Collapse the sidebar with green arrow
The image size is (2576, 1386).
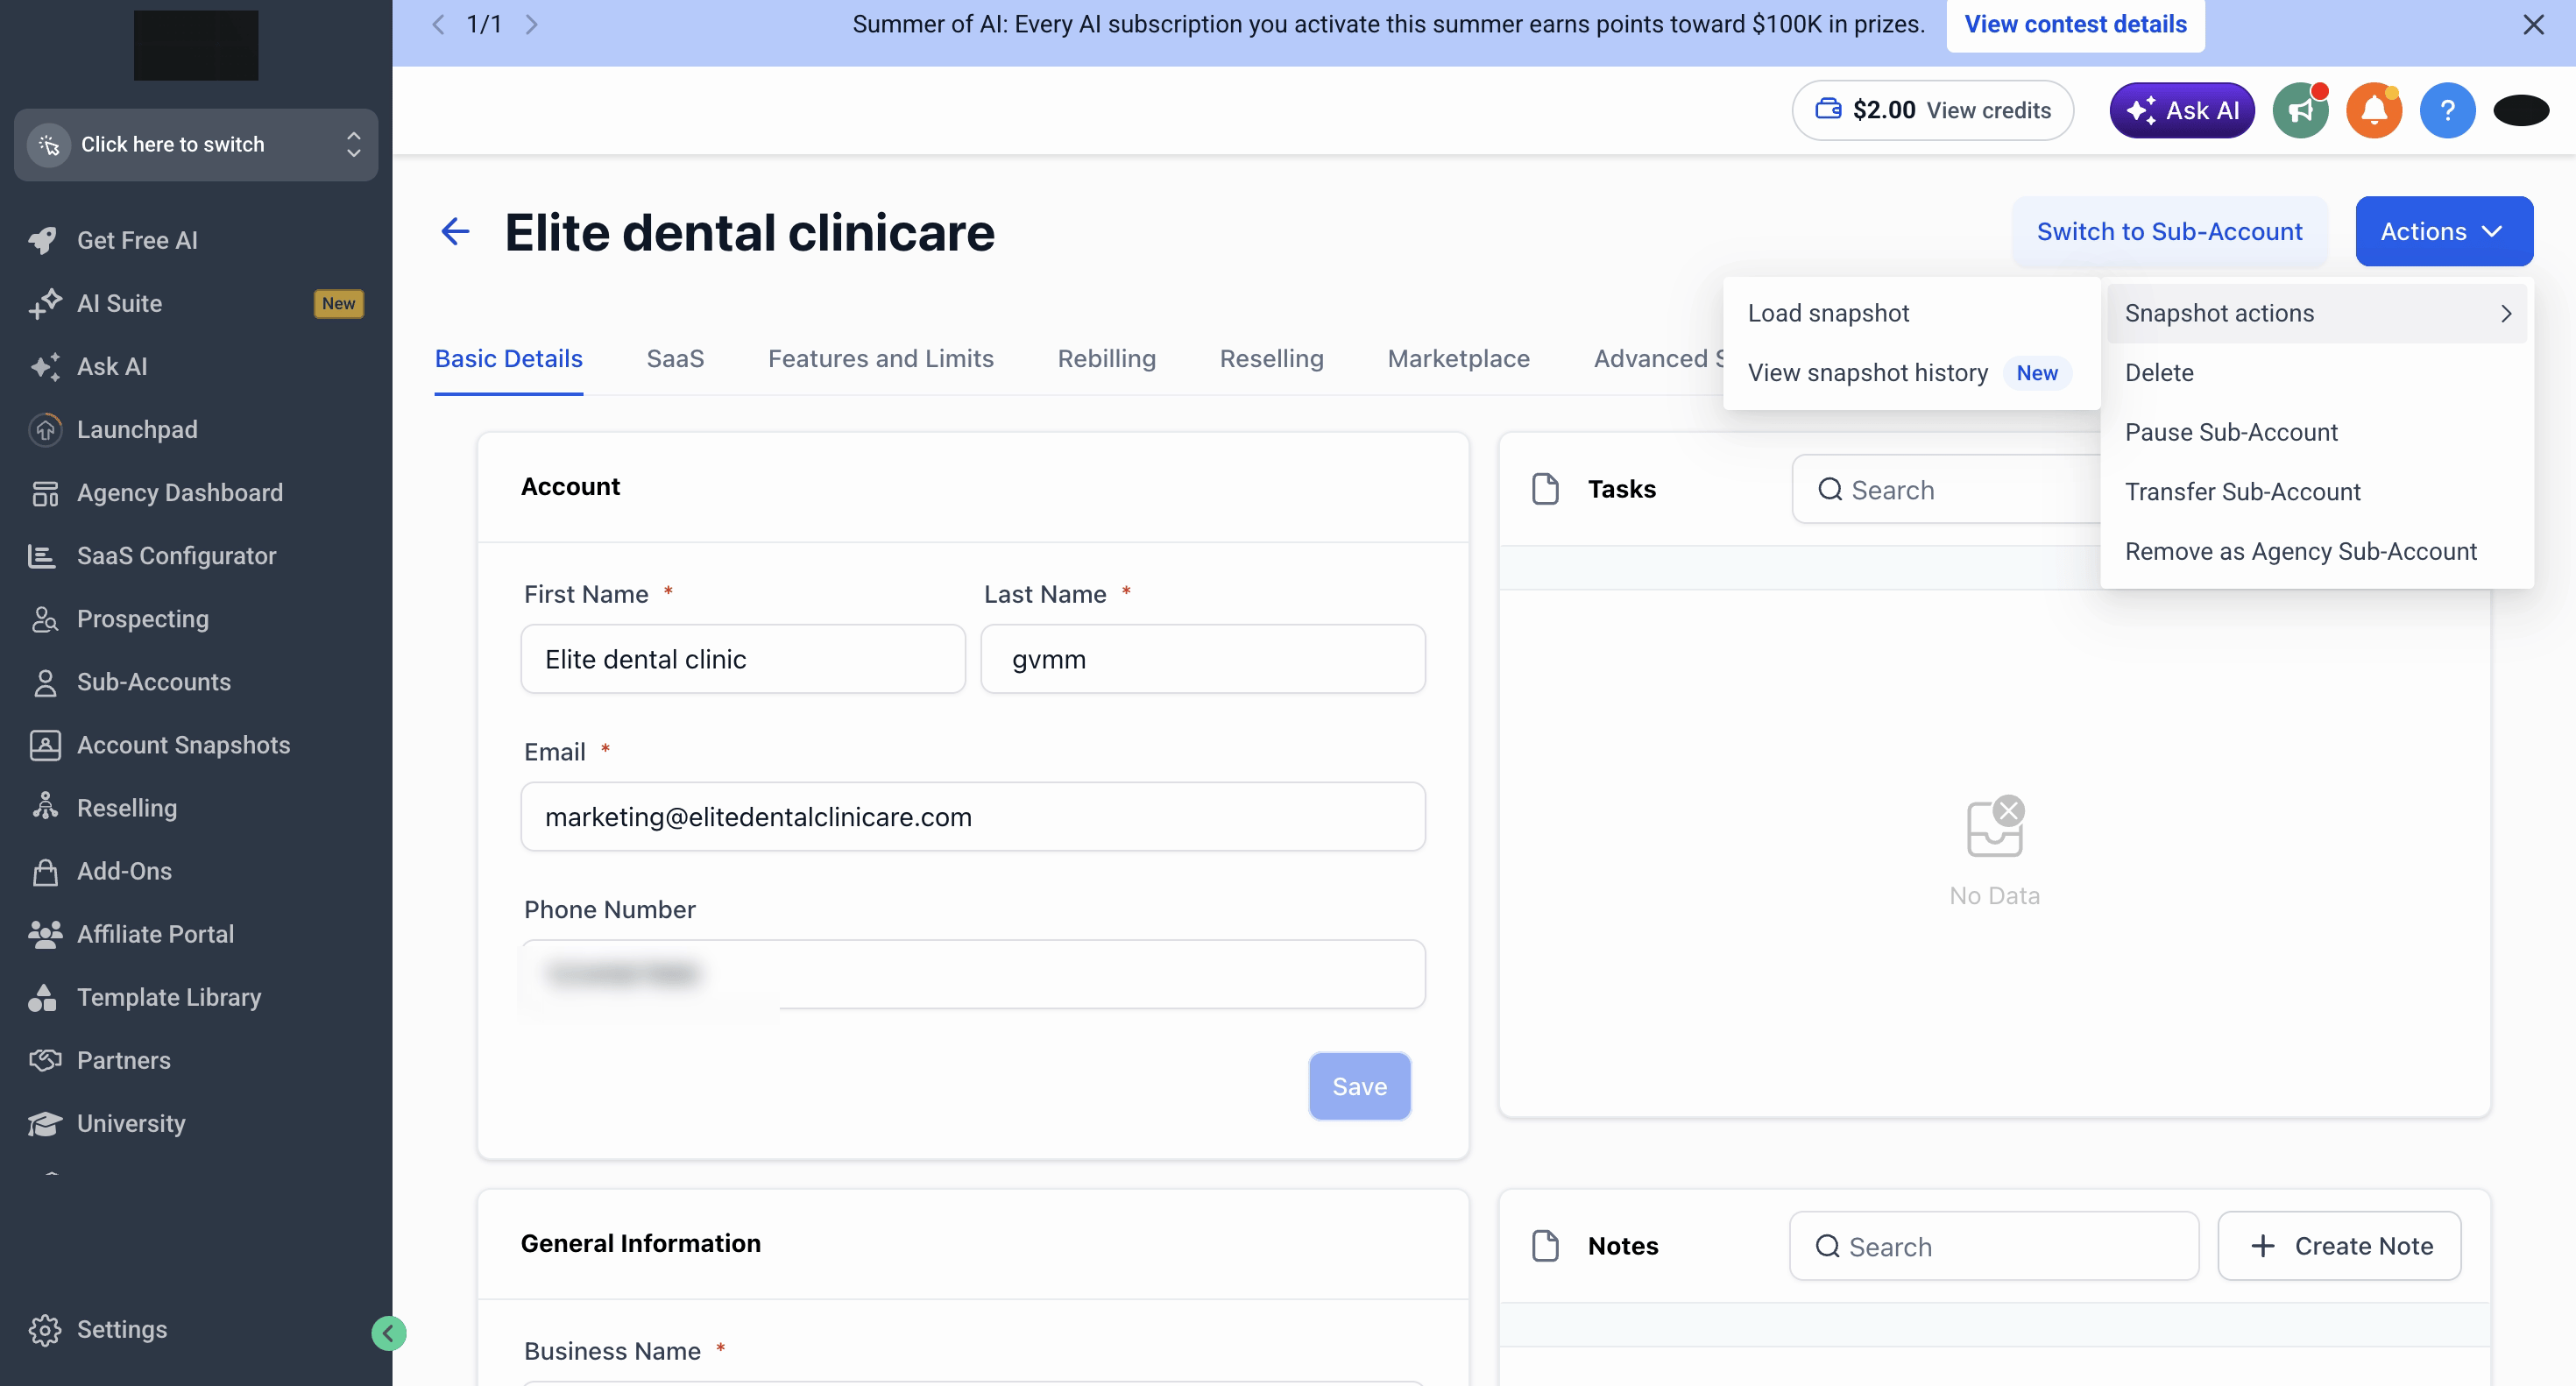click(x=388, y=1332)
